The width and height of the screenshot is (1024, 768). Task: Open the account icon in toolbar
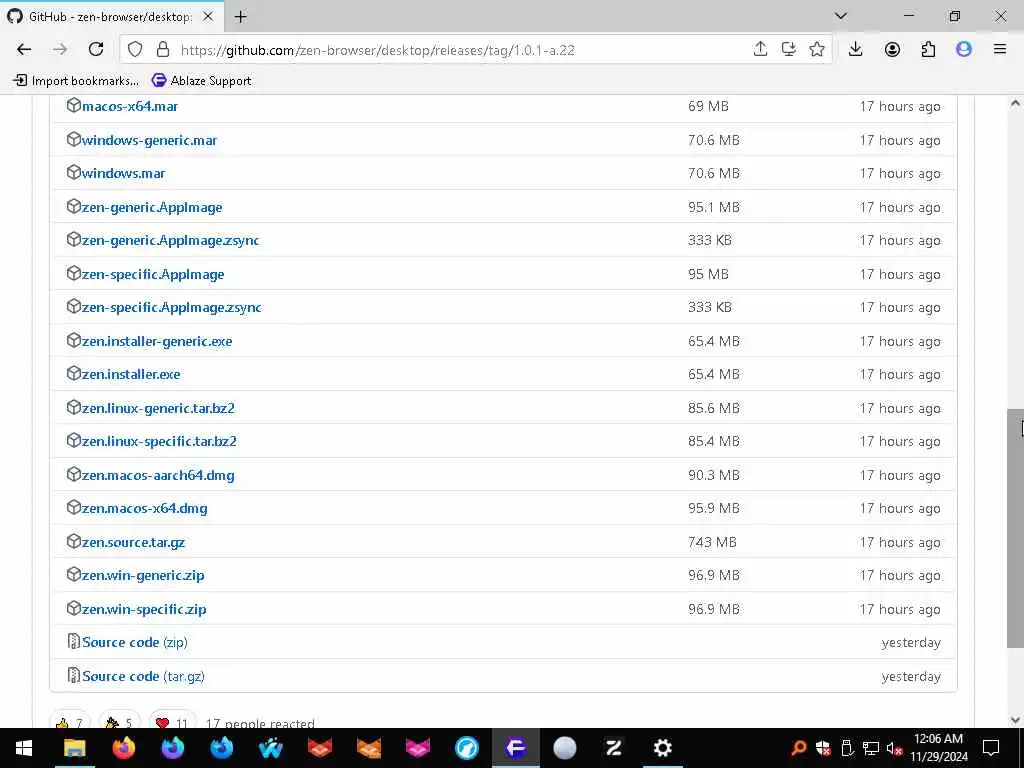[x=892, y=49]
